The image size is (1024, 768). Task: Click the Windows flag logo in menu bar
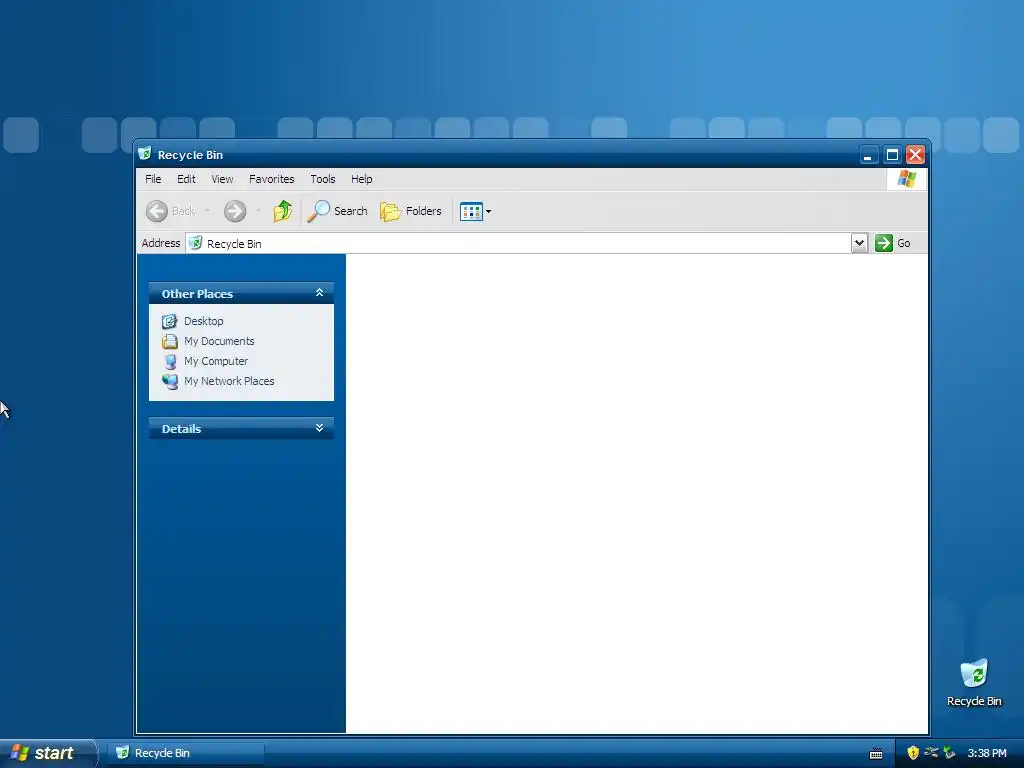[906, 179]
